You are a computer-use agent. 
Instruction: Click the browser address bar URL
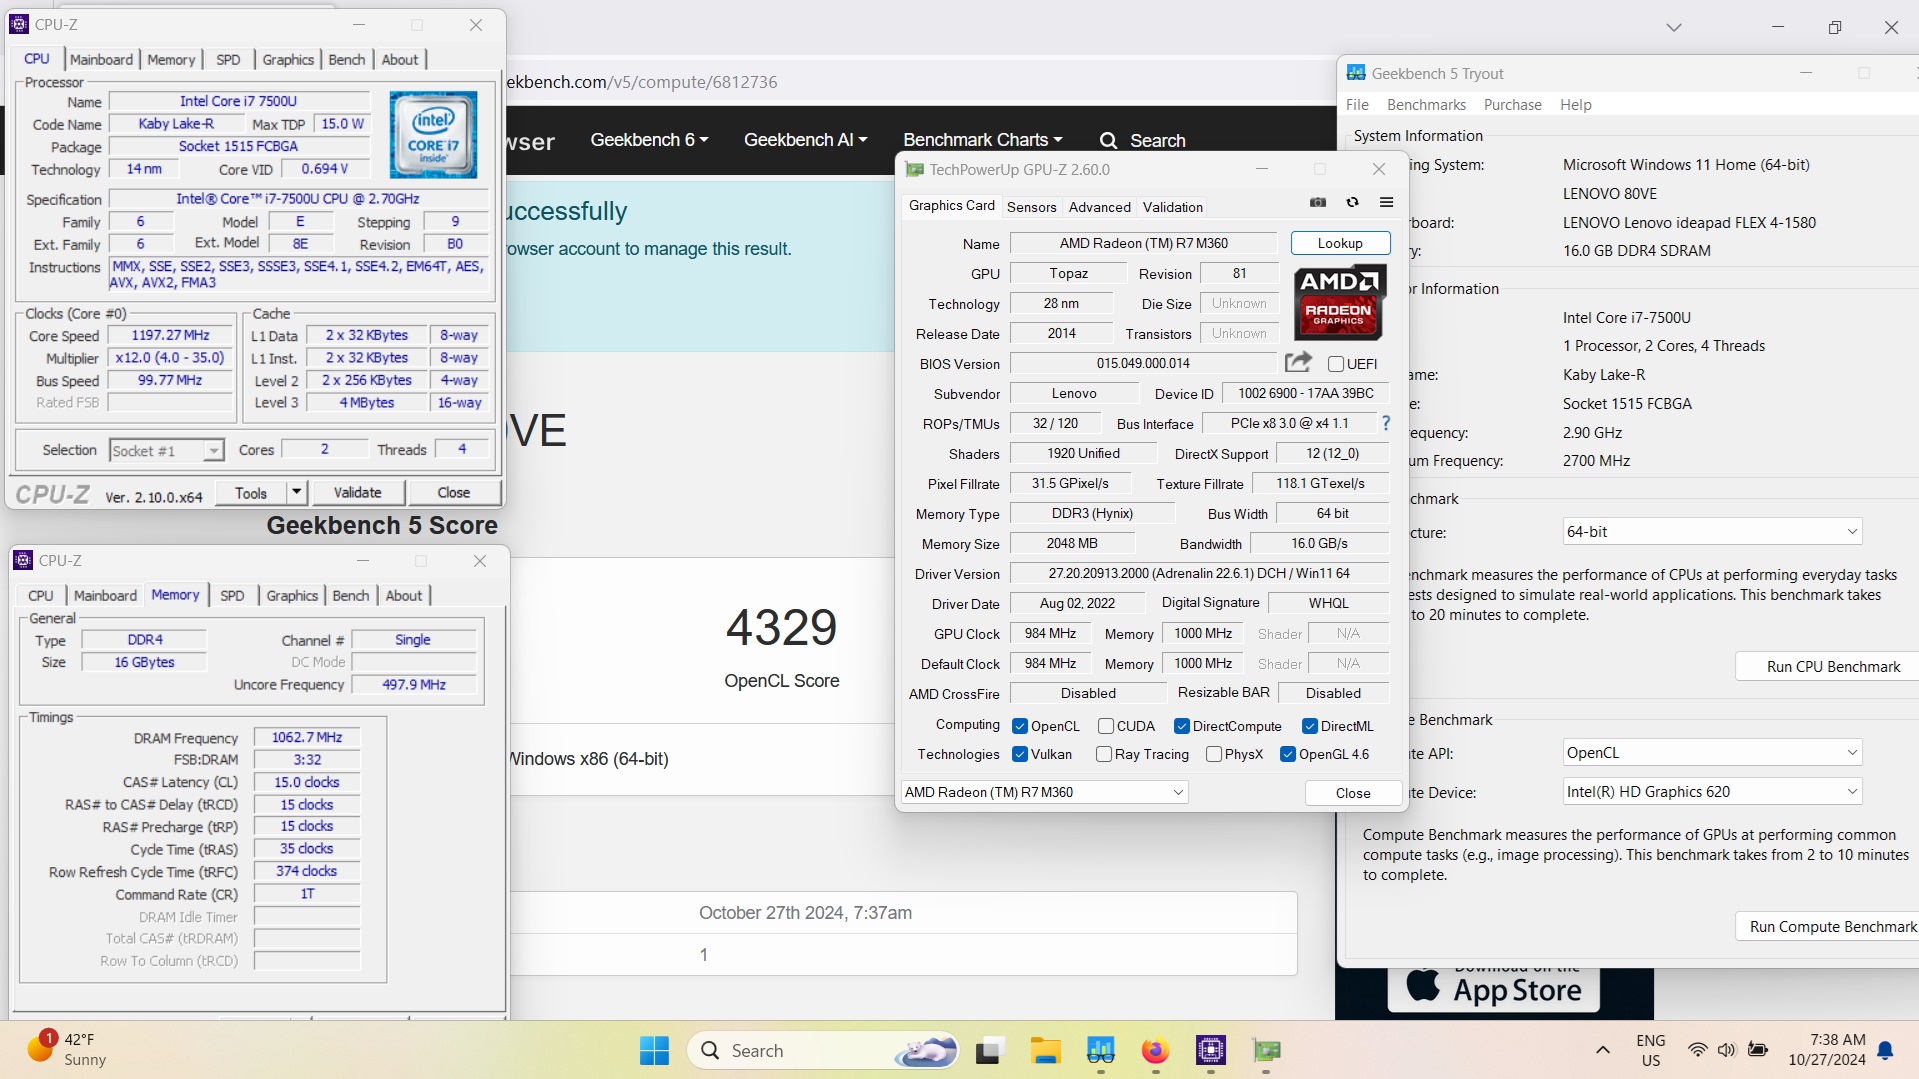click(642, 82)
